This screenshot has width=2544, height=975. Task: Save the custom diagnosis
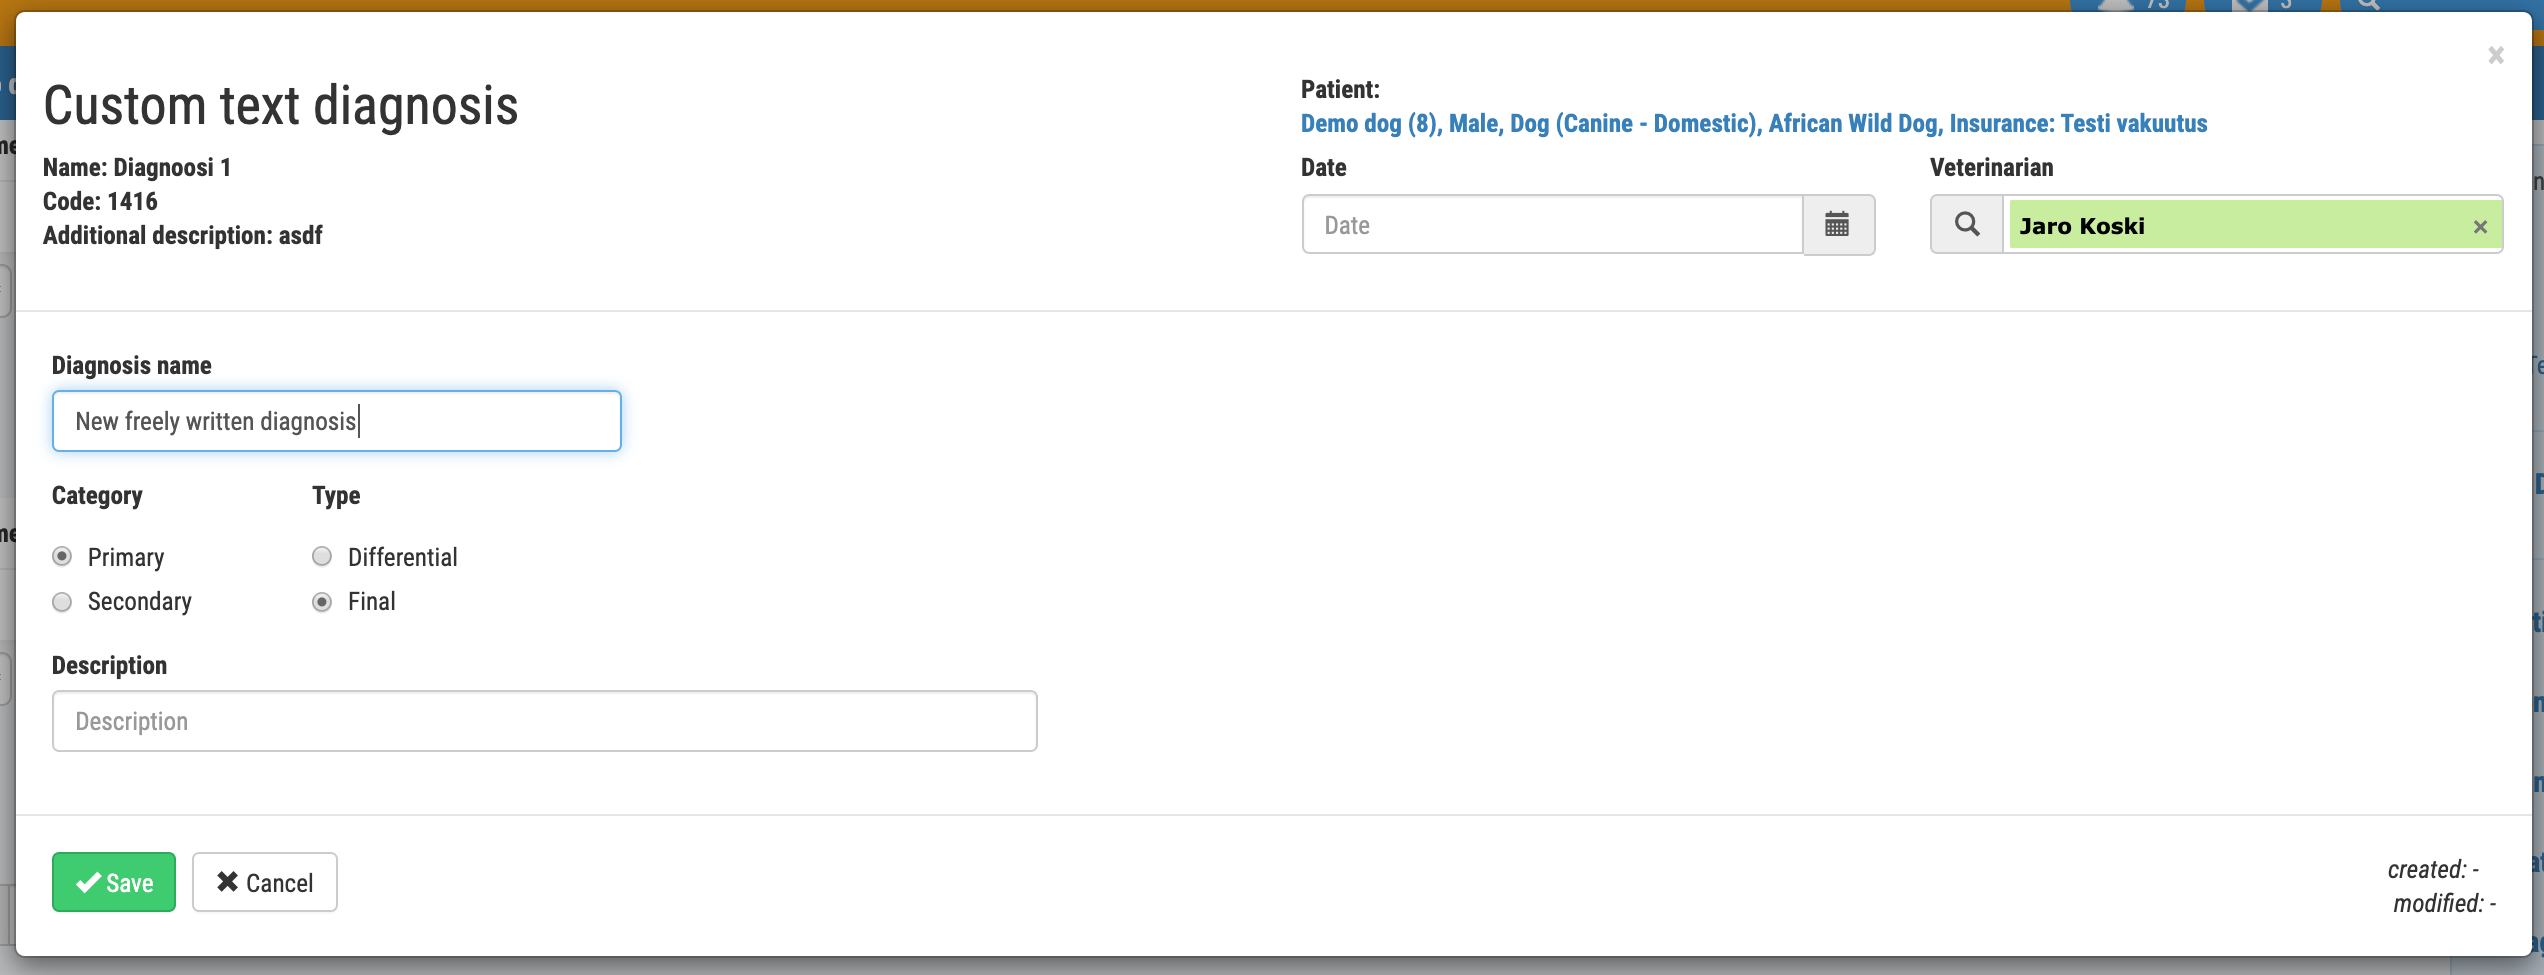click(x=114, y=882)
